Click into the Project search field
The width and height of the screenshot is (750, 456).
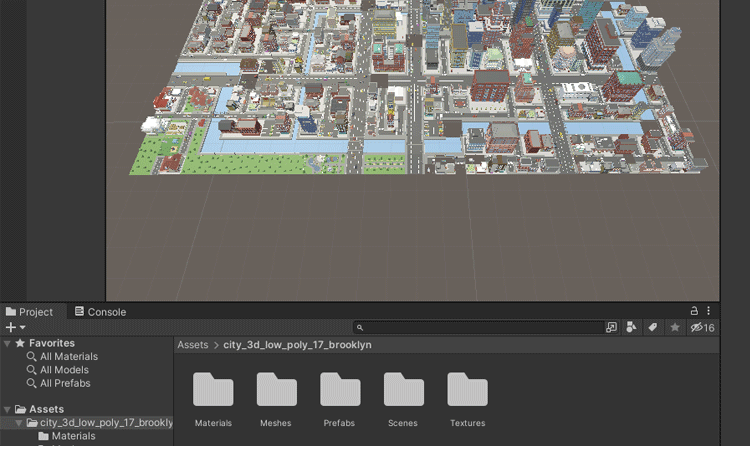[x=480, y=327]
